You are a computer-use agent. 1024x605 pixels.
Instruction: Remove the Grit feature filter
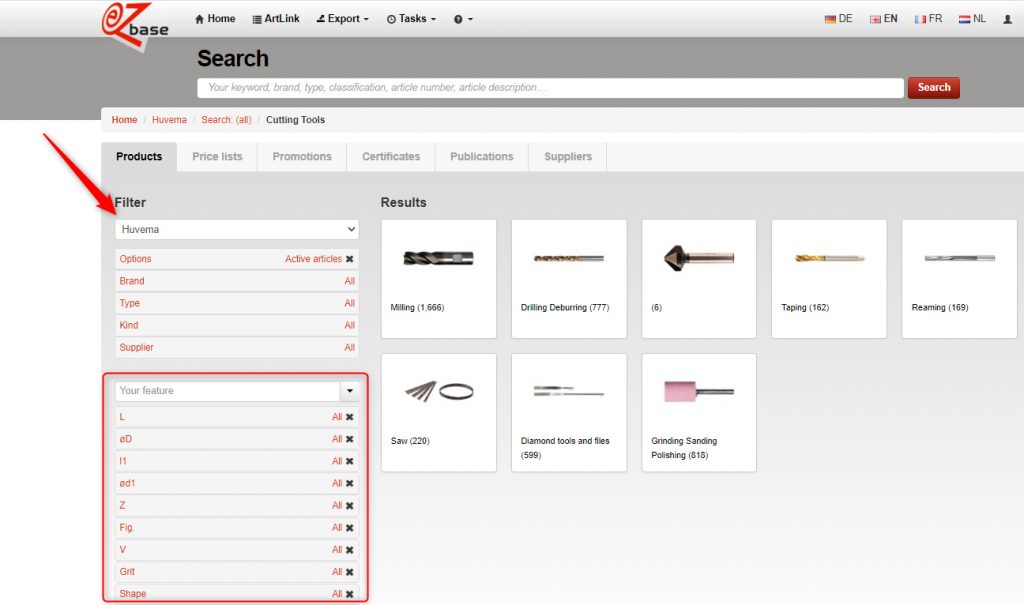350,572
